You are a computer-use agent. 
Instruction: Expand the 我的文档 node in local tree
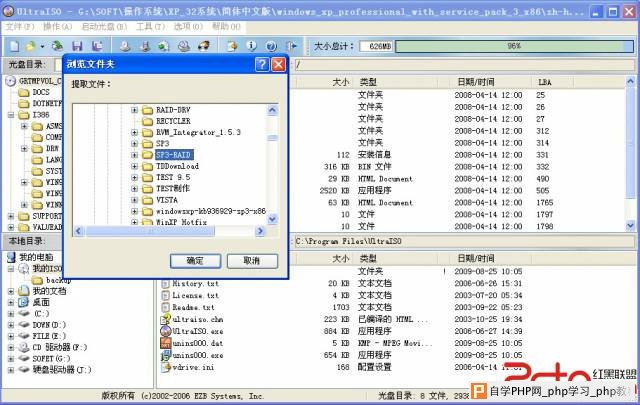[x=11, y=291]
